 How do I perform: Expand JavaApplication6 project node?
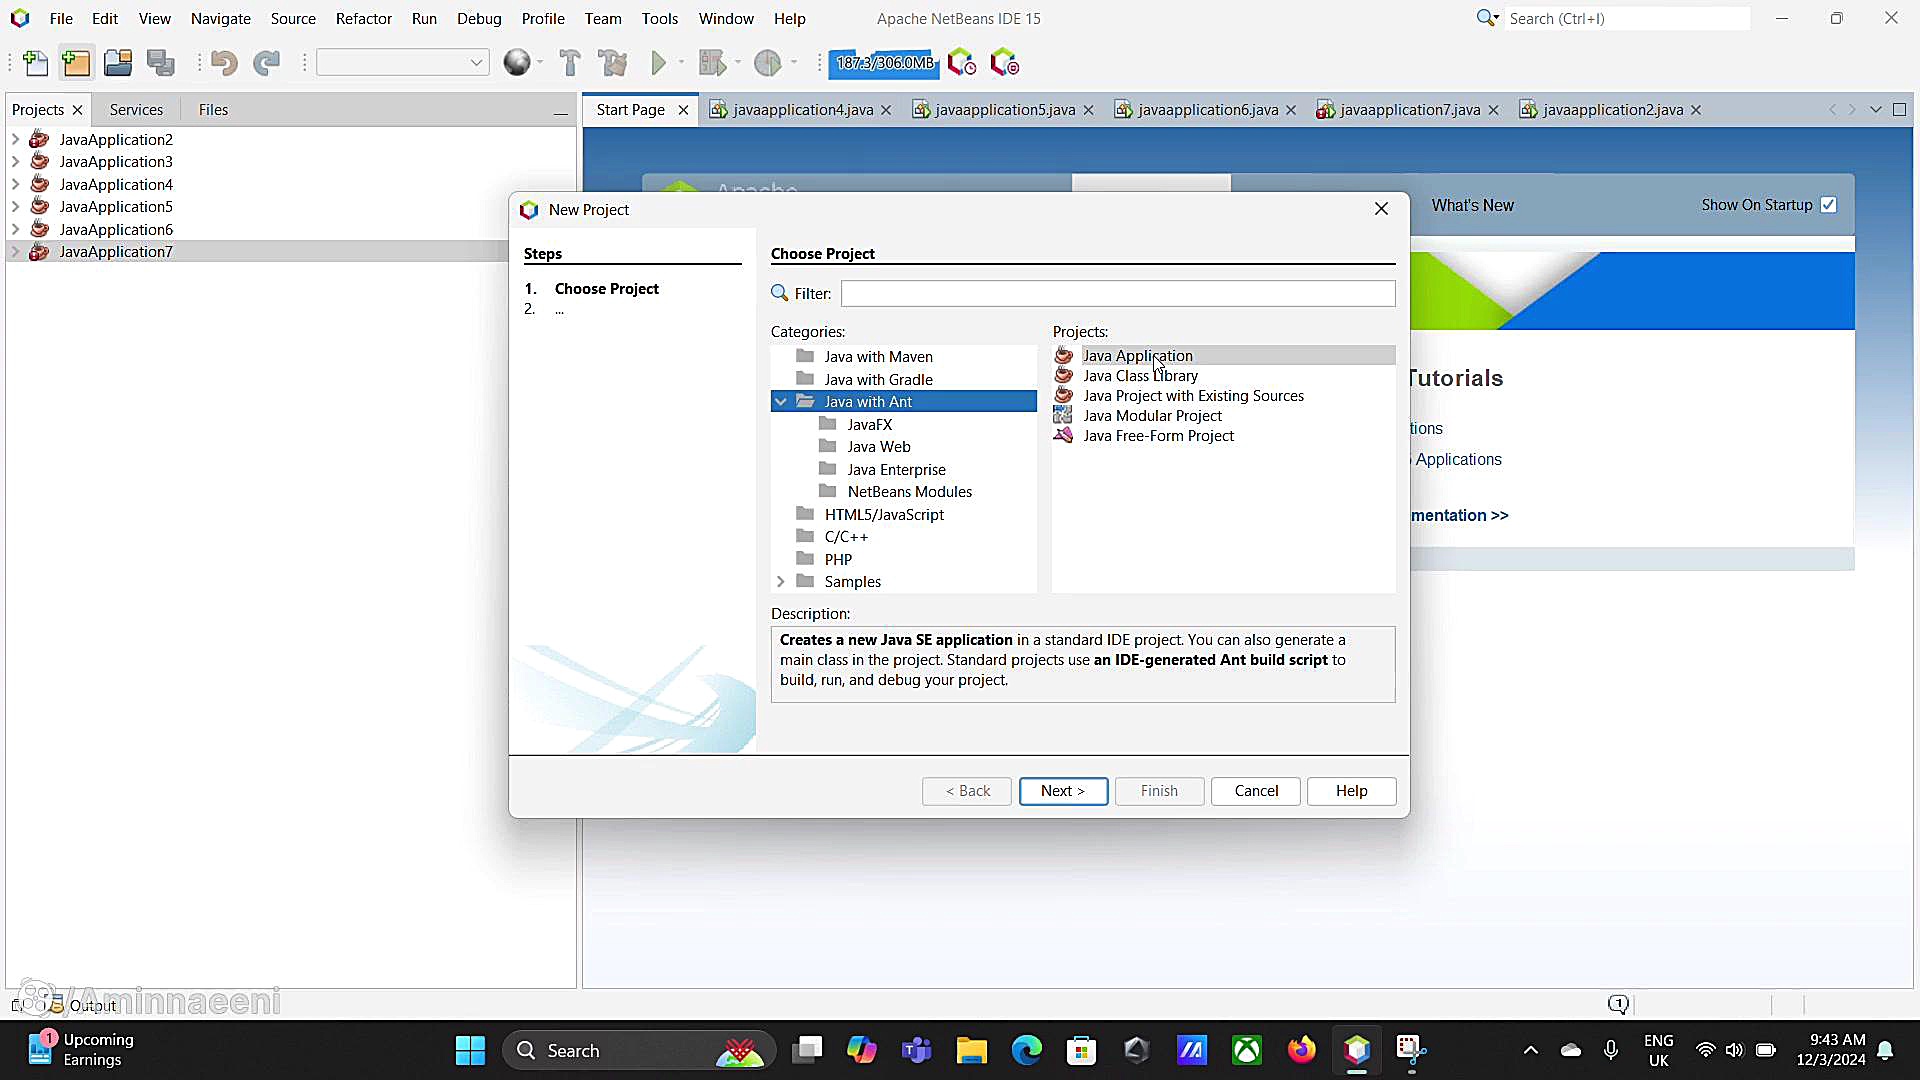coord(16,229)
